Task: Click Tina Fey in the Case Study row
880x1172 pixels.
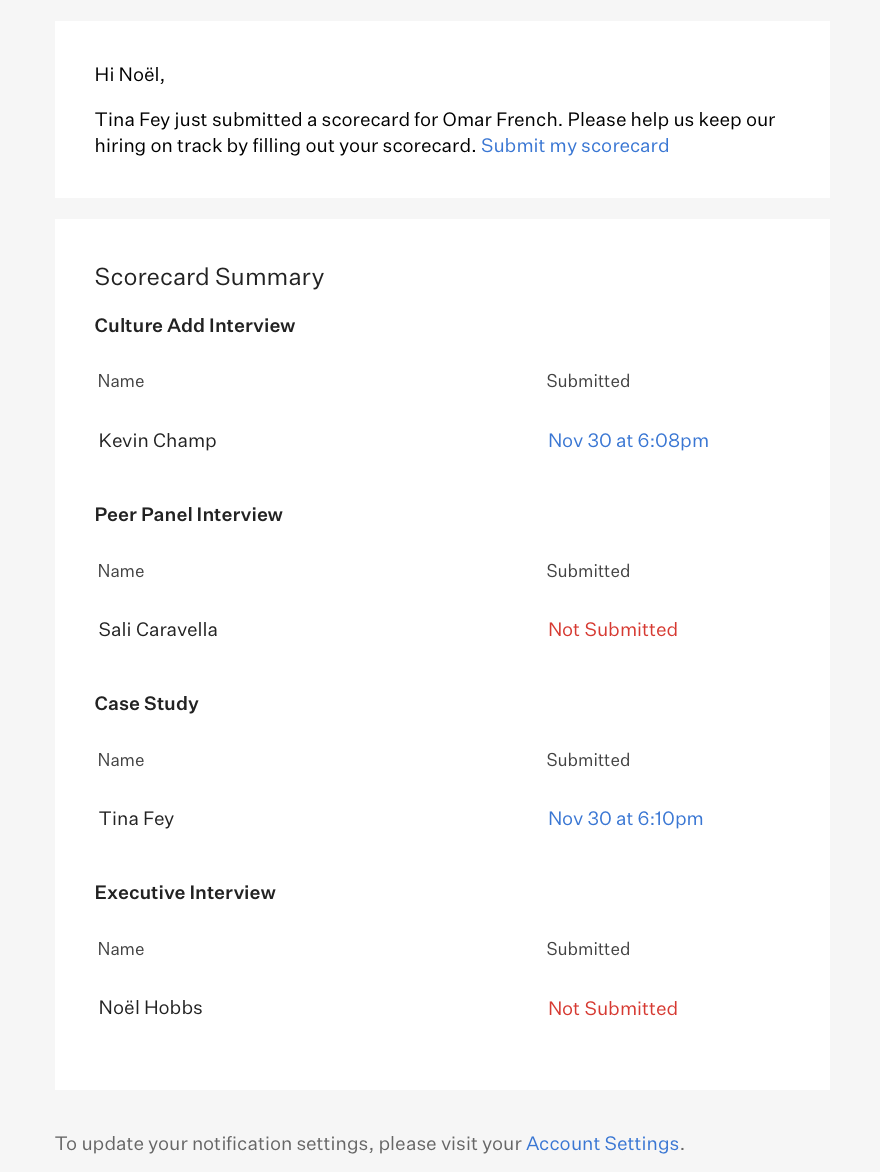Action: [x=136, y=819]
